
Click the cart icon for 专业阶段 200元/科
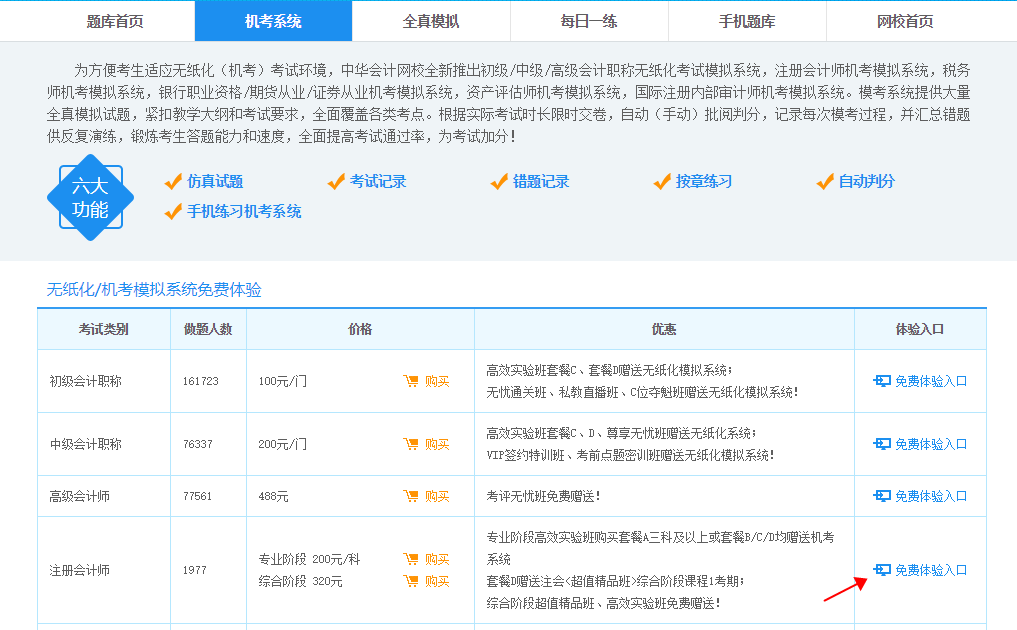[413, 559]
